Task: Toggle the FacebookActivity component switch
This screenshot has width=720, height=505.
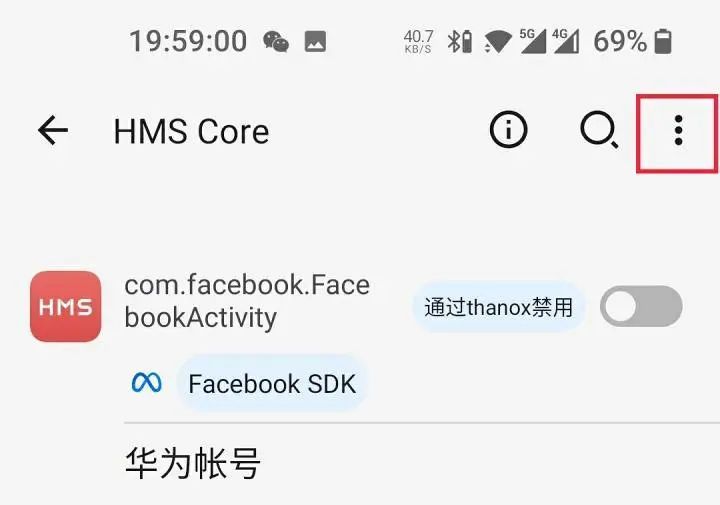Action: point(641,306)
